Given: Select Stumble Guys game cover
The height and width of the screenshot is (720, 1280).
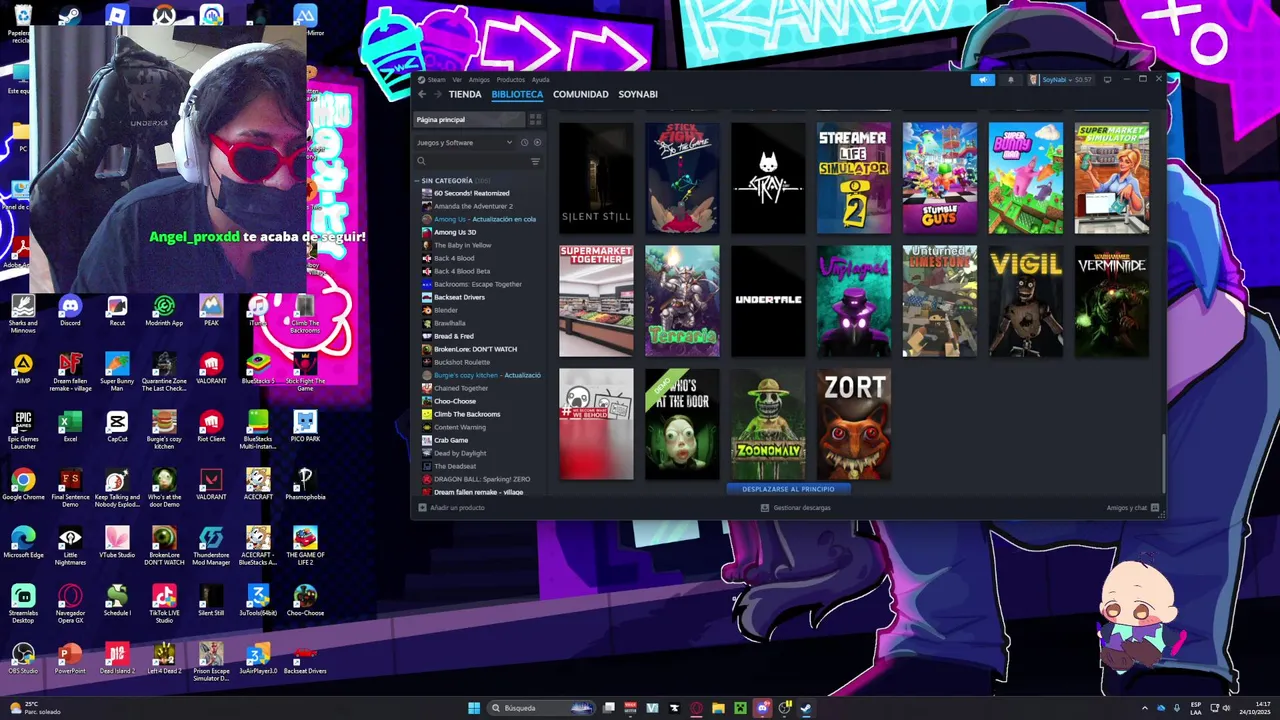Looking at the screenshot, I should click(940, 178).
